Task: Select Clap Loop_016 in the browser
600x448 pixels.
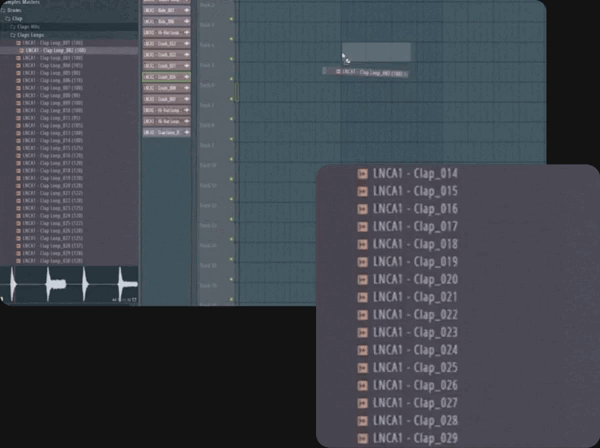Action: click(52, 156)
